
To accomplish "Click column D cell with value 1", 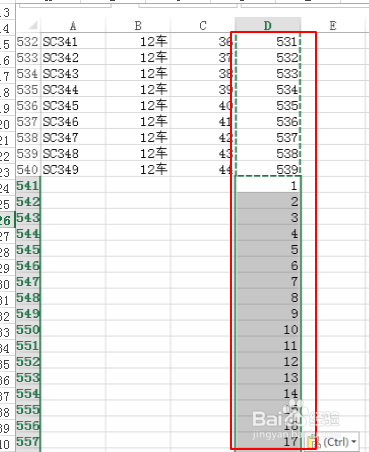I will tap(268, 185).
